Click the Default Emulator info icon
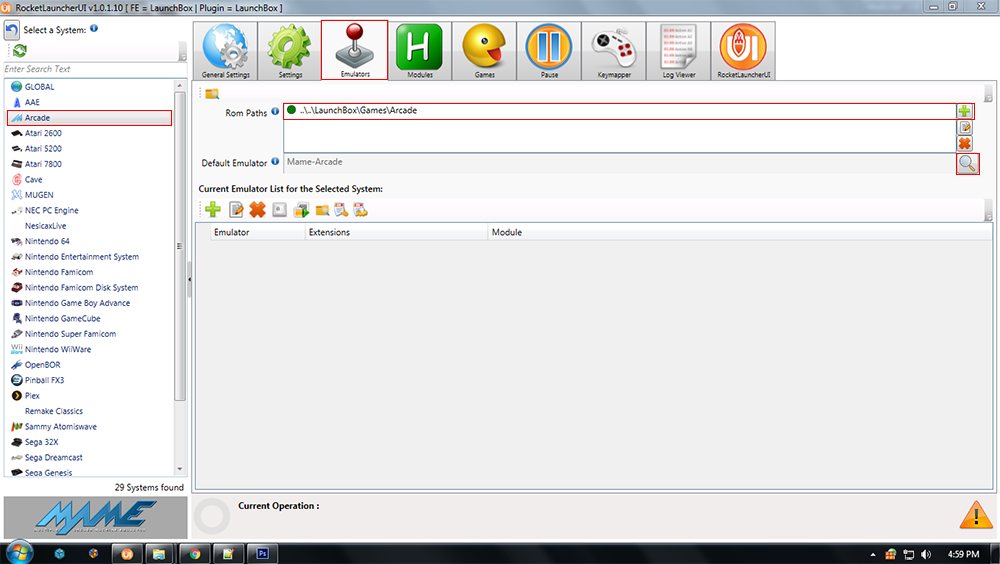 pyautogui.click(x=275, y=161)
